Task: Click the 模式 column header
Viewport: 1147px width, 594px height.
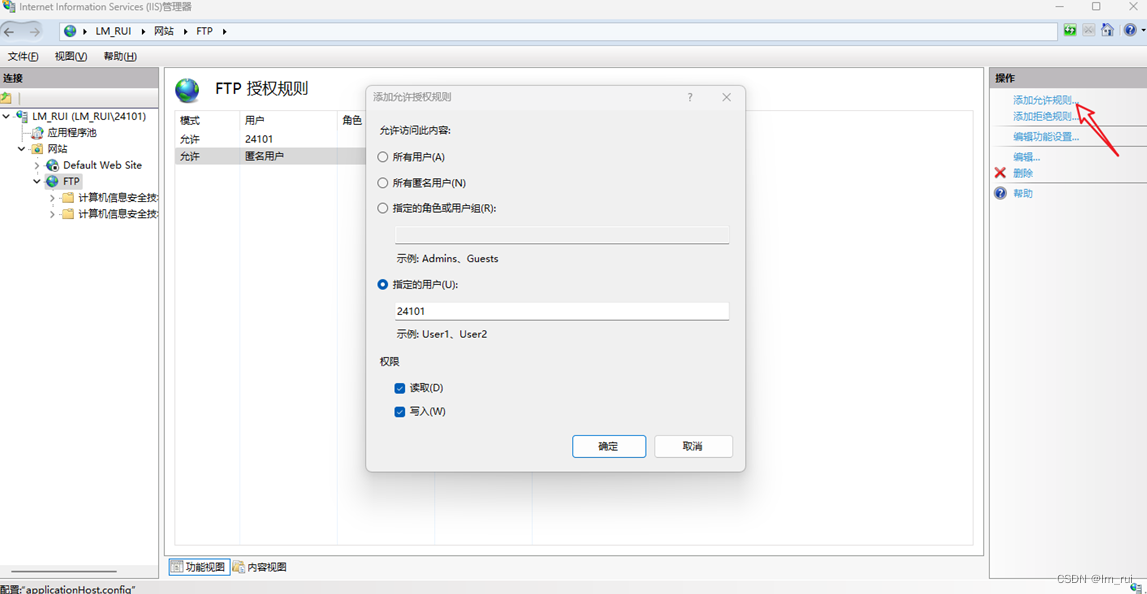Action: pyautogui.click(x=208, y=121)
